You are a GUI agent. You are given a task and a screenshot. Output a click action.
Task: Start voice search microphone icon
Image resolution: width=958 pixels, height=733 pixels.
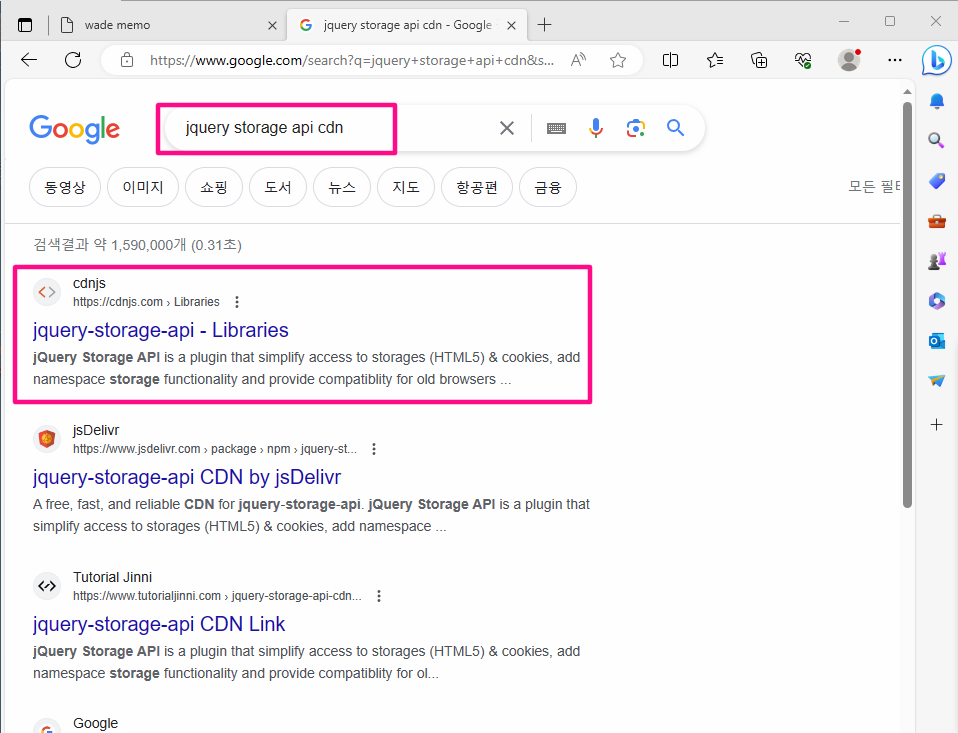tap(596, 128)
